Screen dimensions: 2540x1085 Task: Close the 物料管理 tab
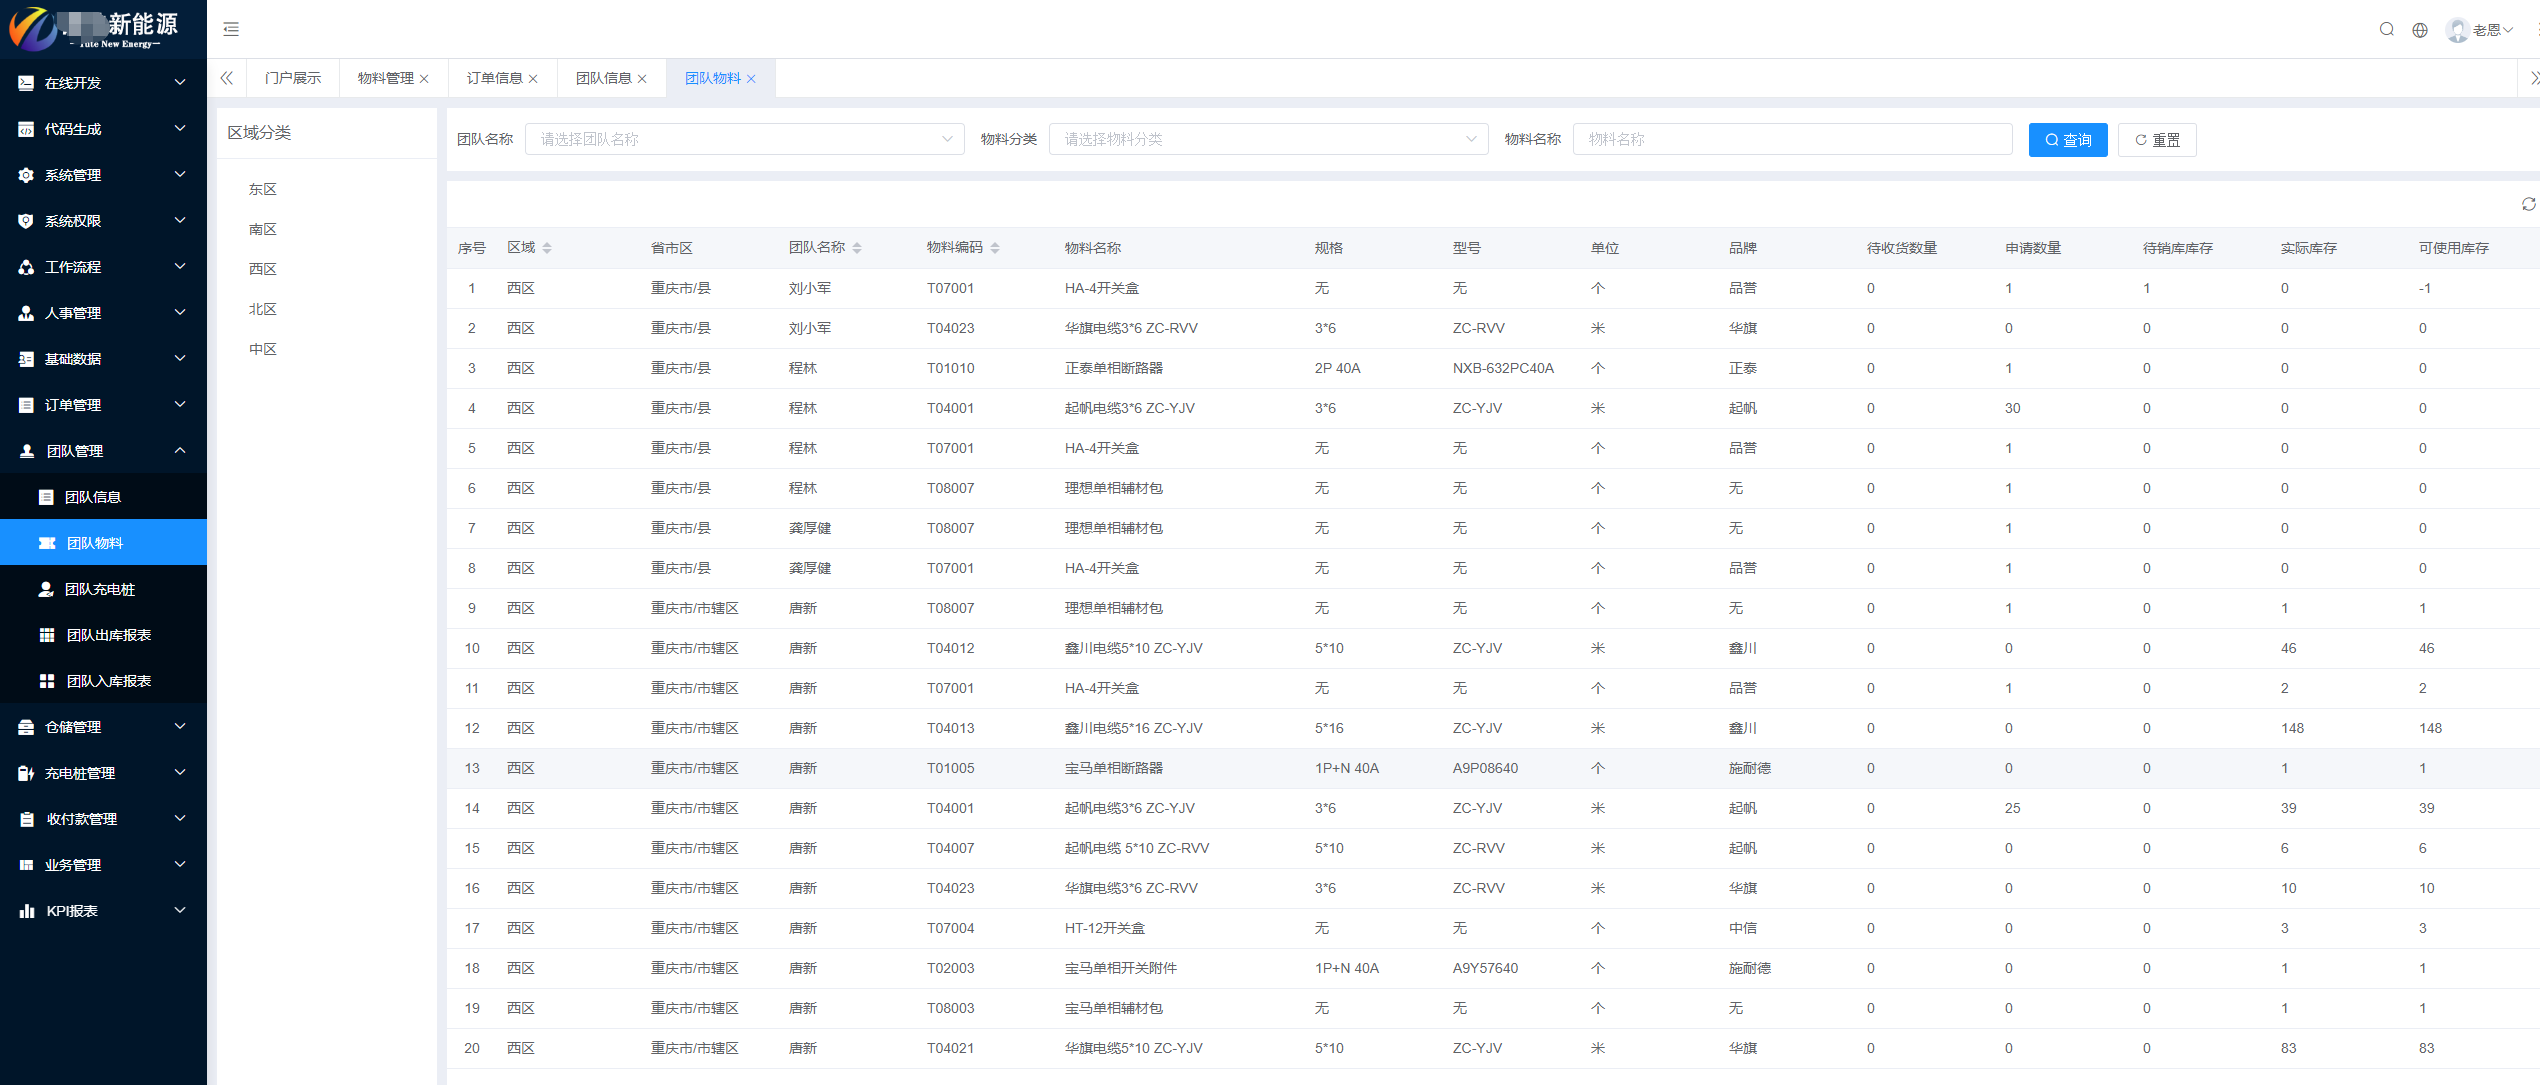click(x=424, y=79)
